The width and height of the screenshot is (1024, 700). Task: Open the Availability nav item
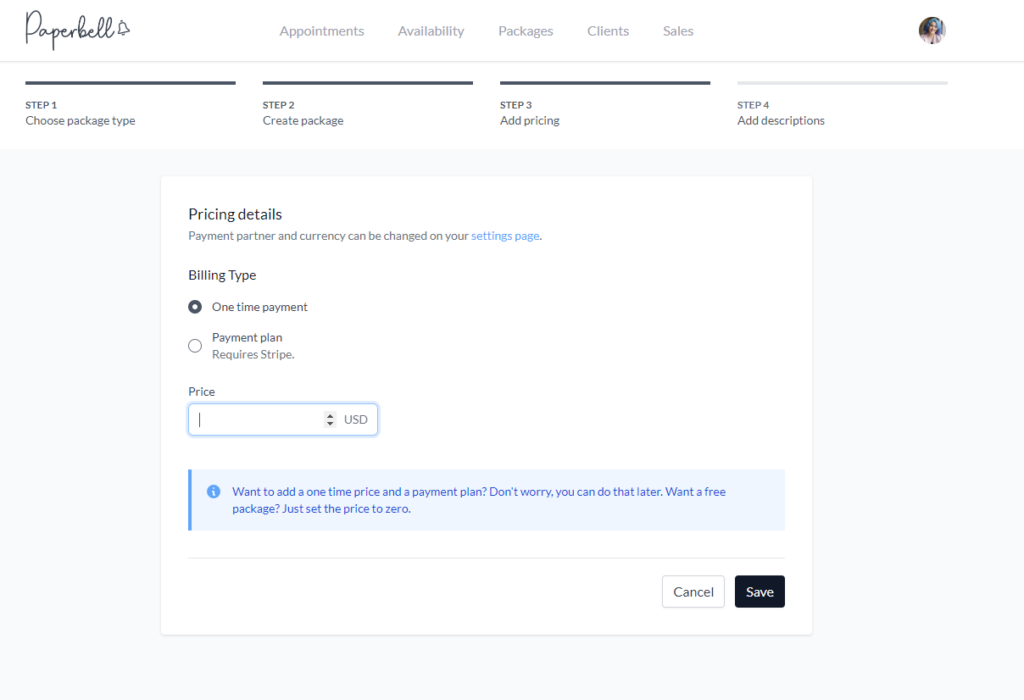[x=431, y=31]
